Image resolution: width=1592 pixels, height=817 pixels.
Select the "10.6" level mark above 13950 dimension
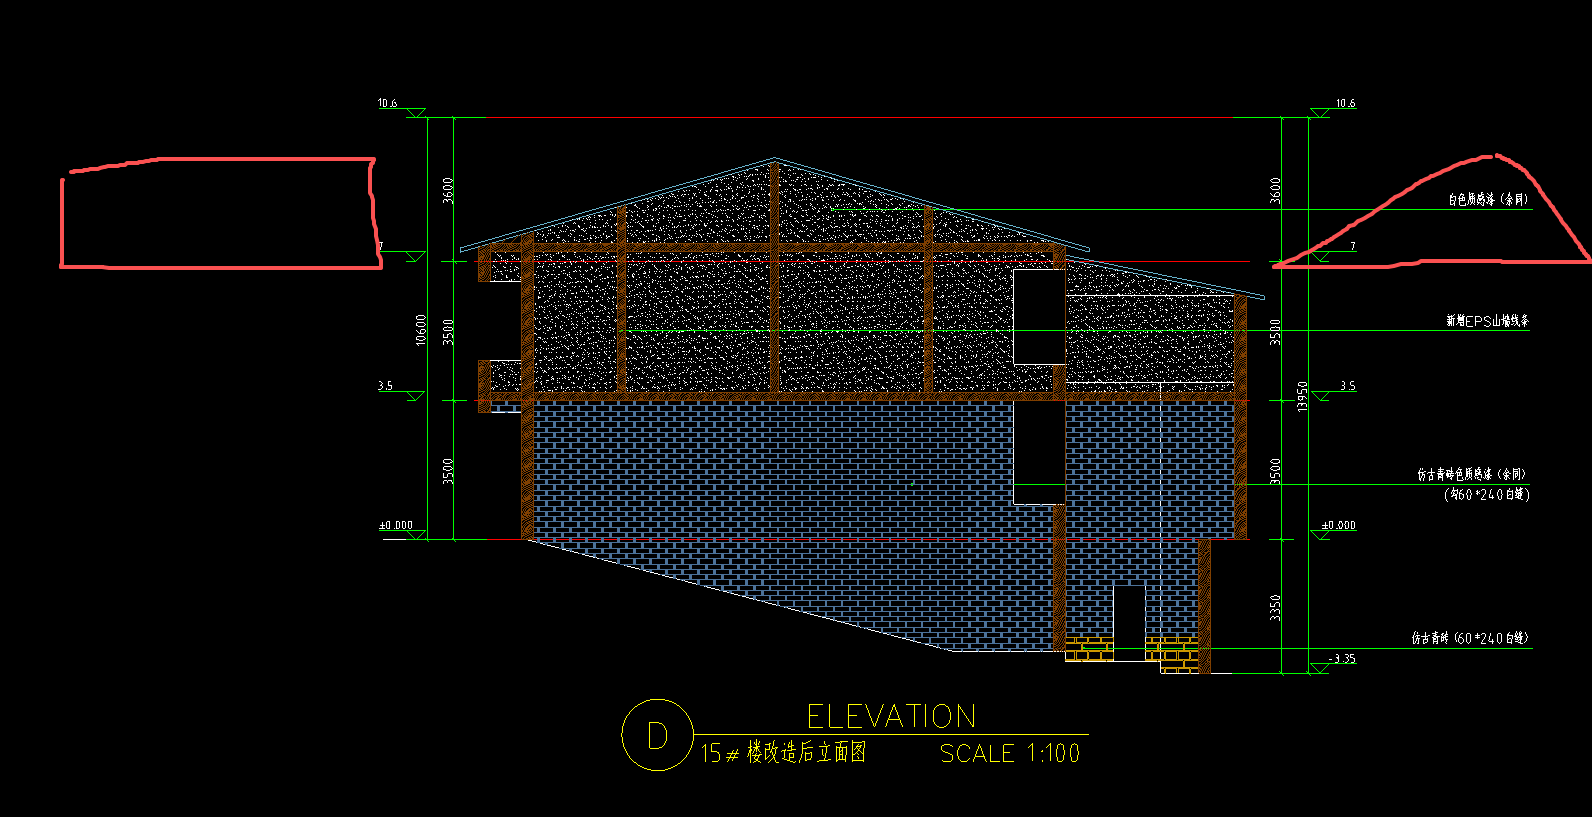click(x=1346, y=103)
